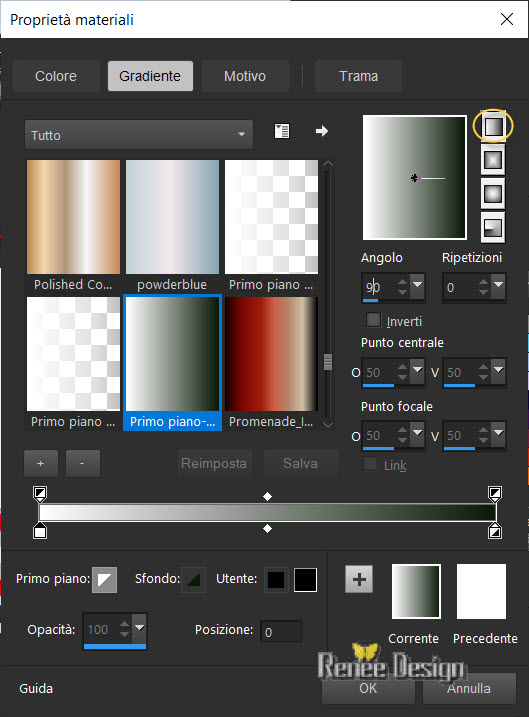Viewport: 529px width, 717px height.
Task: Switch to the Motivo tab
Action: pos(245,76)
